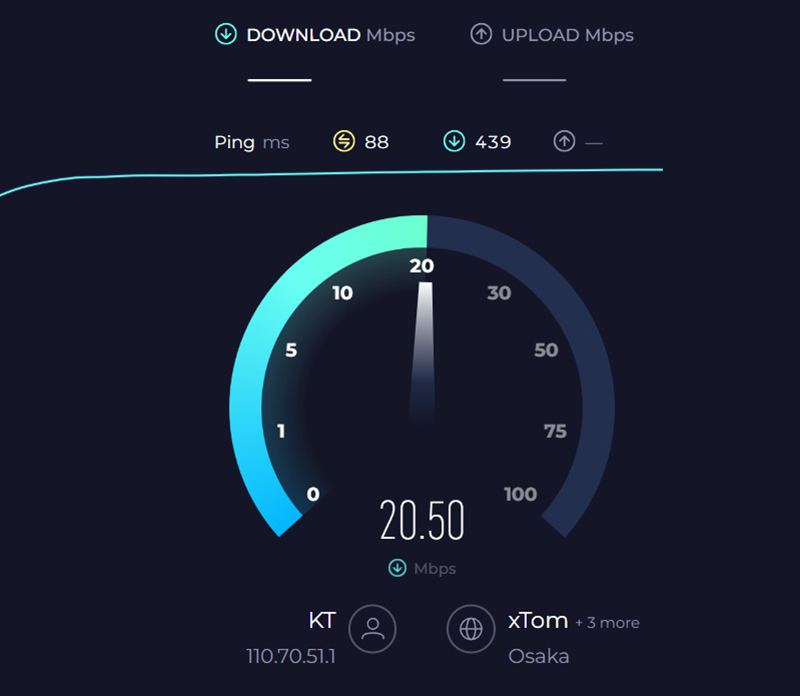Click the speedometer needle
Image resolution: width=800 pixels, height=696 pixels.
click(x=423, y=352)
